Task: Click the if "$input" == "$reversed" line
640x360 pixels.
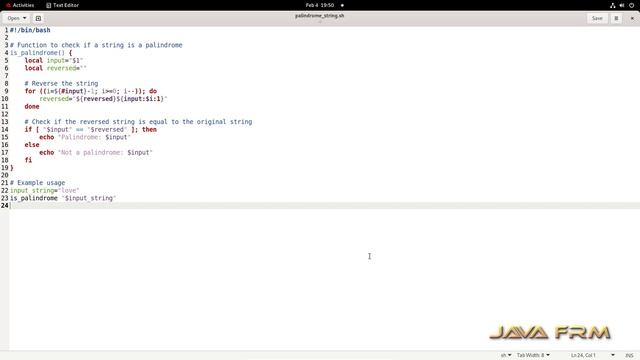Action: pos(91,129)
